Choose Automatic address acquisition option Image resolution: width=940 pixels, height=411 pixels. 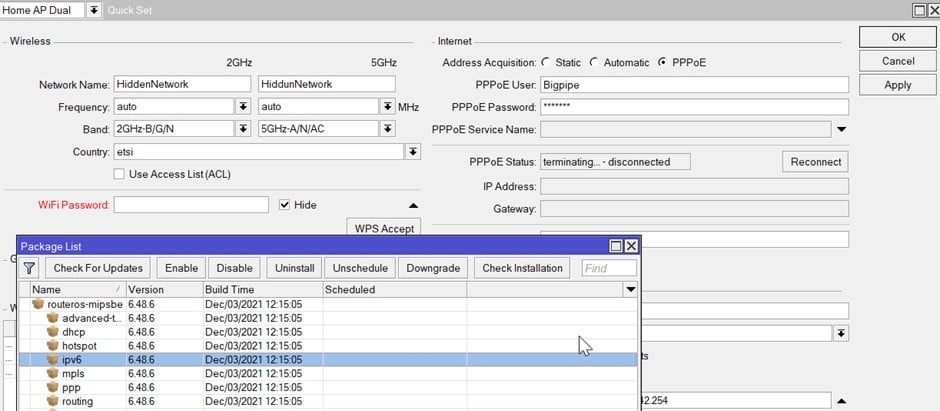tap(594, 62)
